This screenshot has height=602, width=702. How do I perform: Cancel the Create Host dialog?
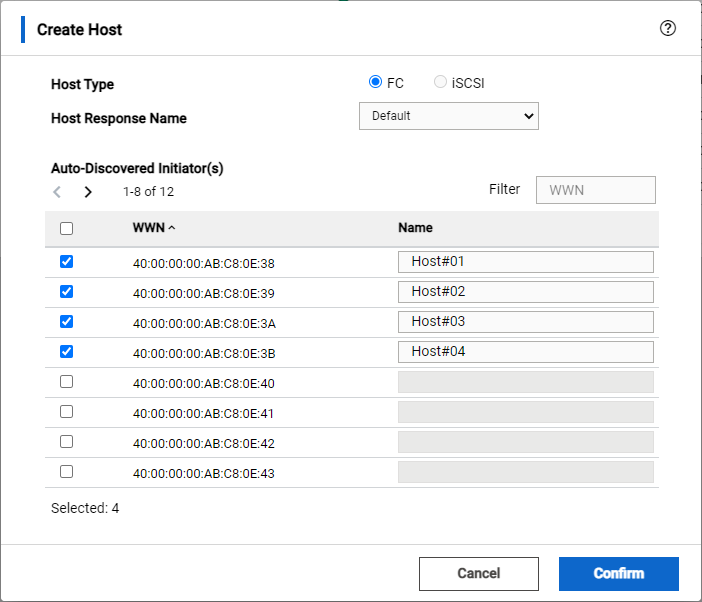click(x=478, y=574)
